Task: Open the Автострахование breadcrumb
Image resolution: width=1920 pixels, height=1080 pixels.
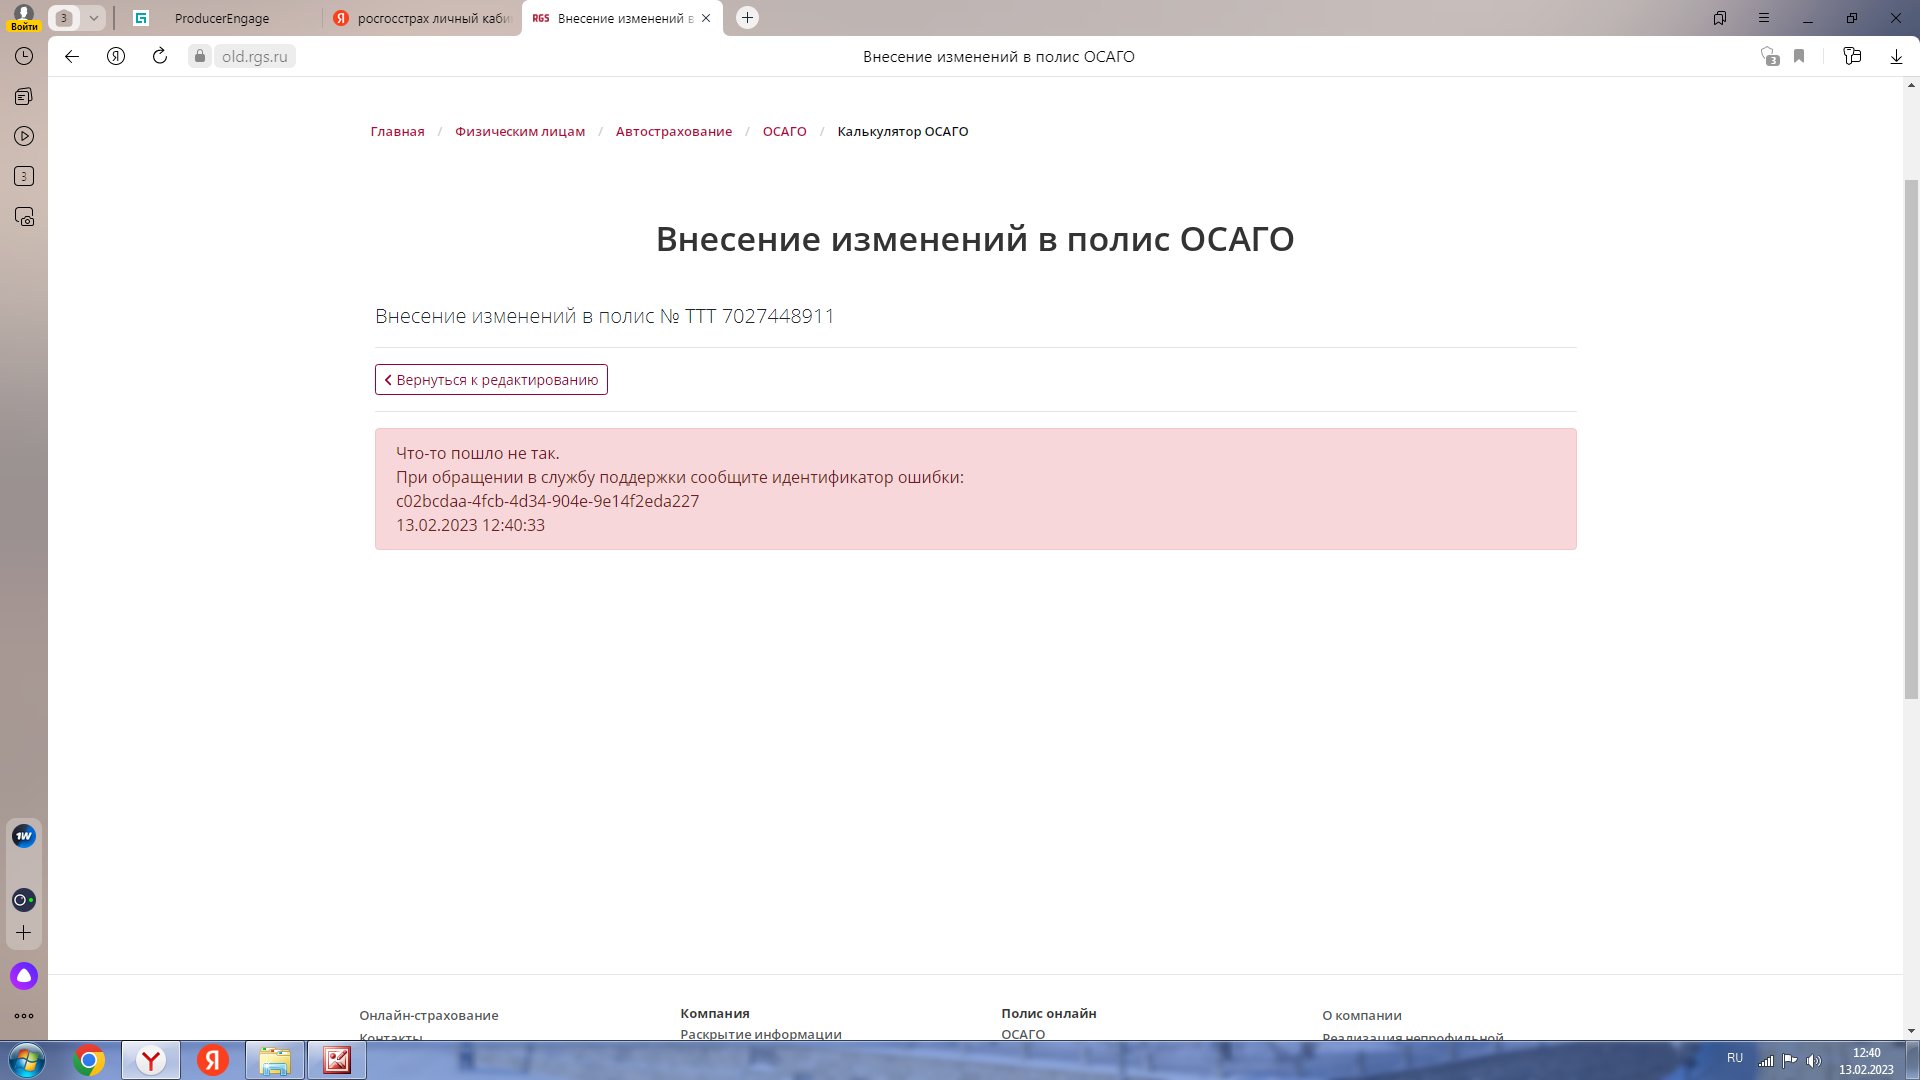Action: [674, 131]
